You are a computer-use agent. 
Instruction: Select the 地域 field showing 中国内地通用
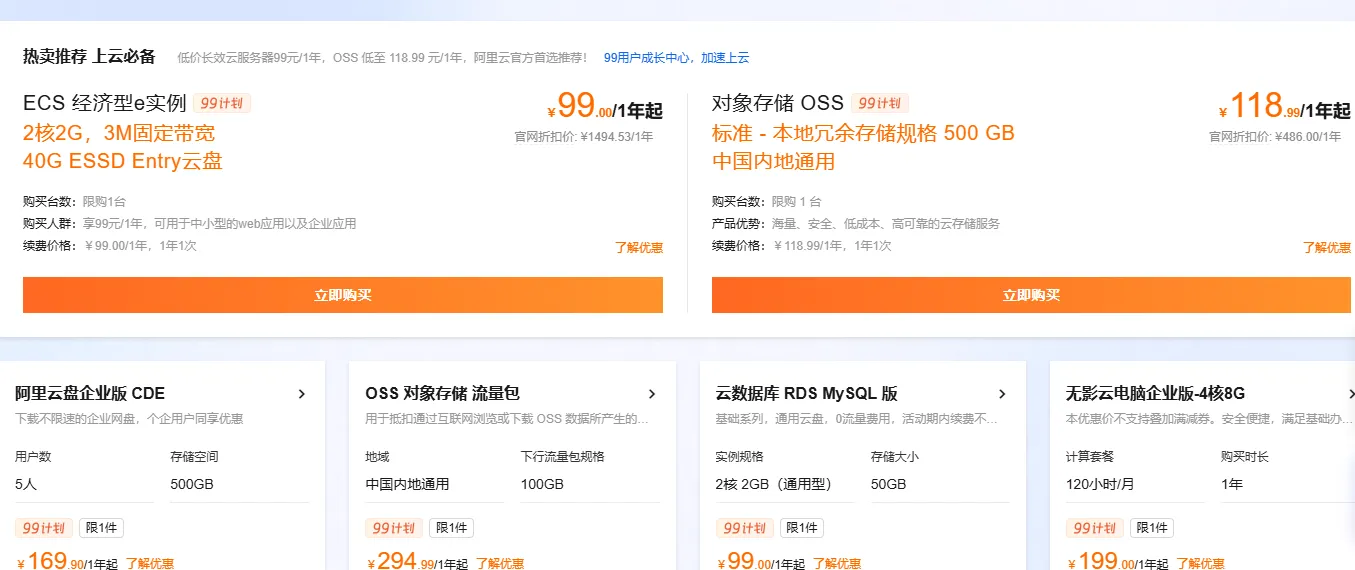435,484
